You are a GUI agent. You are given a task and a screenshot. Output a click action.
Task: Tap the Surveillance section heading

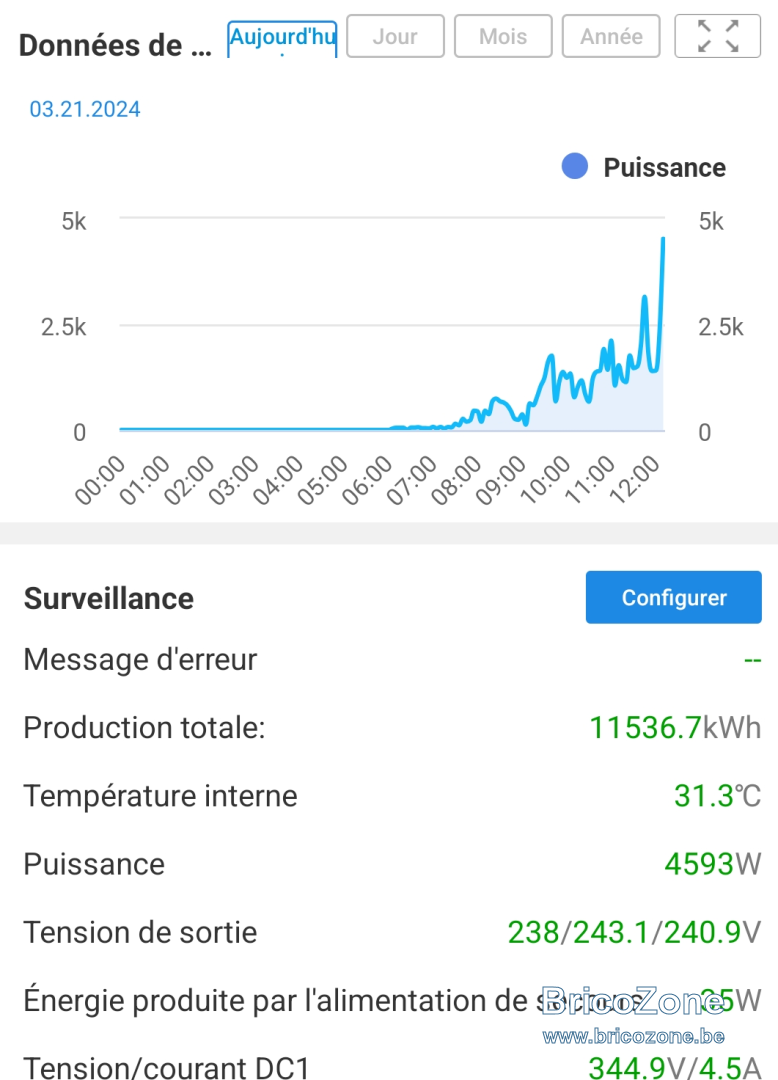pyautogui.click(x=109, y=598)
